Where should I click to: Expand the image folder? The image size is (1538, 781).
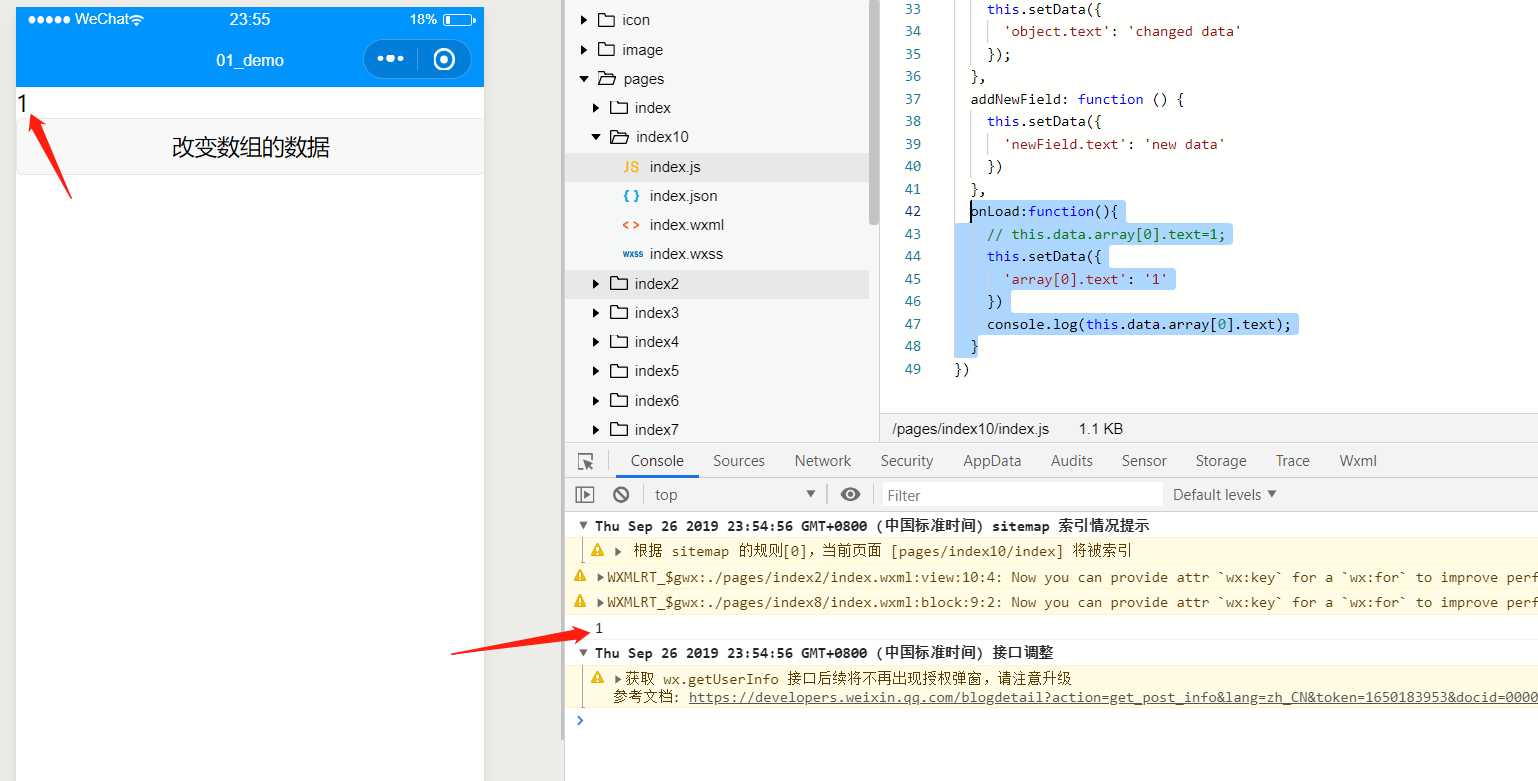(x=584, y=50)
